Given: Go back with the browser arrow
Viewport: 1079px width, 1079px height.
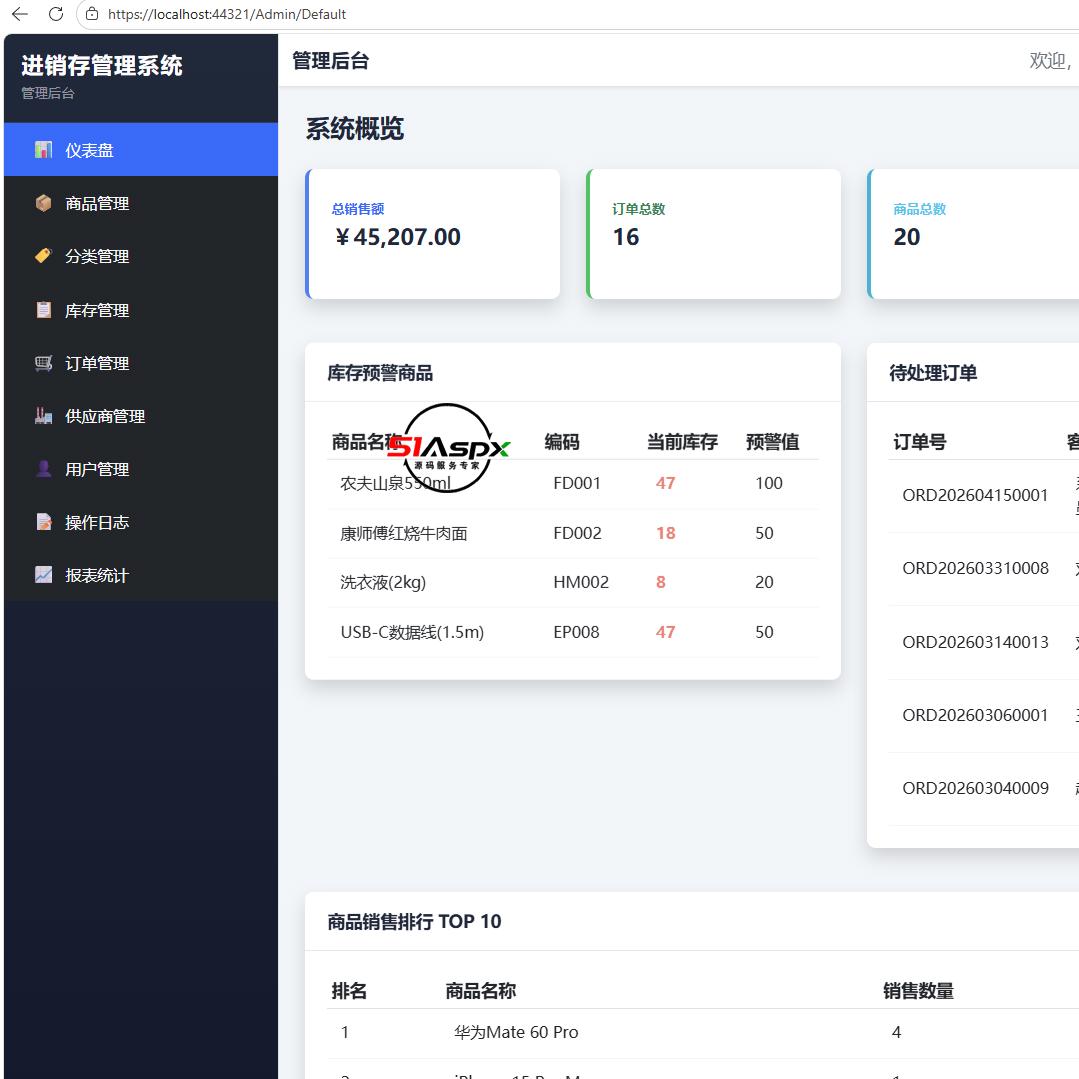Looking at the screenshot, I should pyautogui.click(x=20, y=14).
